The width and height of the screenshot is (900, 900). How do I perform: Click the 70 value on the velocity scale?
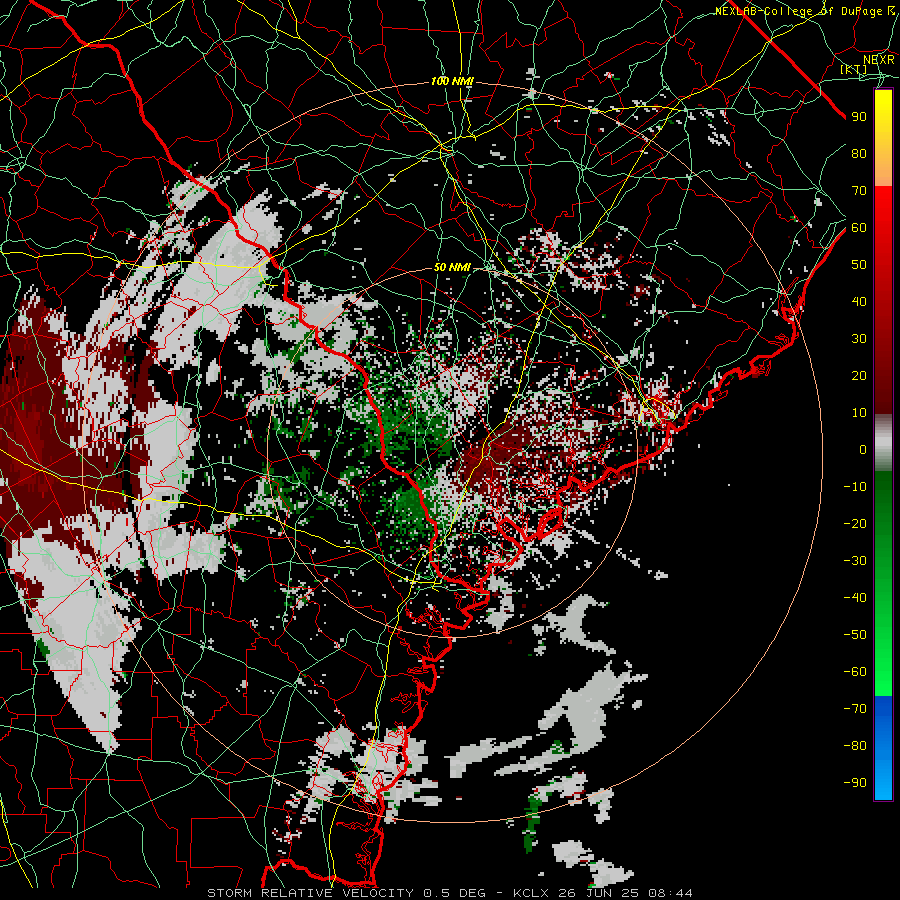859,191
